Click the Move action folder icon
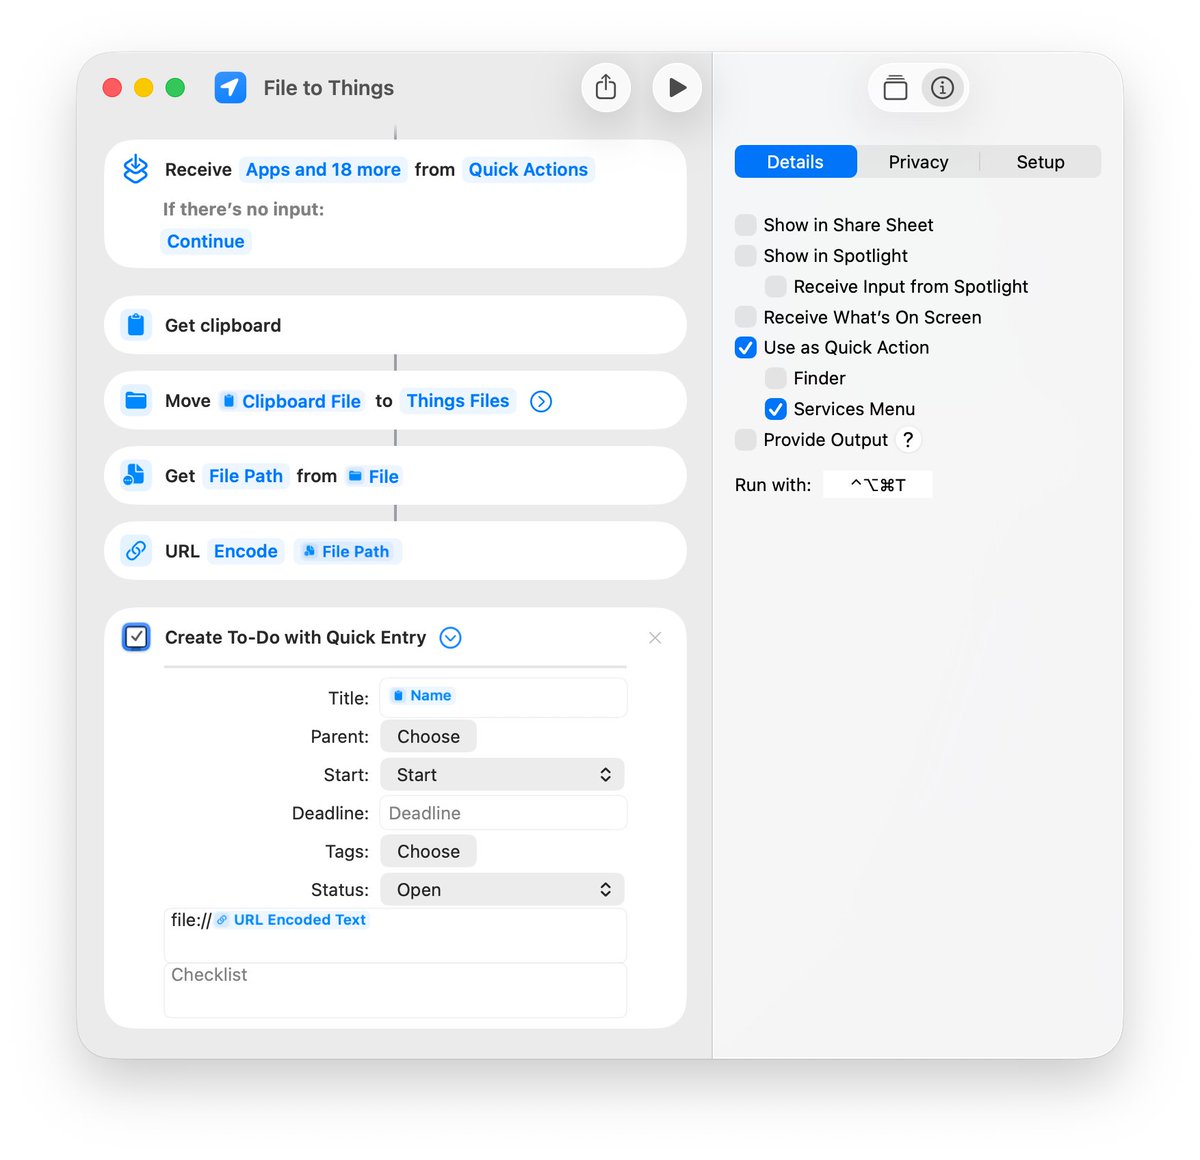This screenshot has width=1200, height=1160. point(136,401)
